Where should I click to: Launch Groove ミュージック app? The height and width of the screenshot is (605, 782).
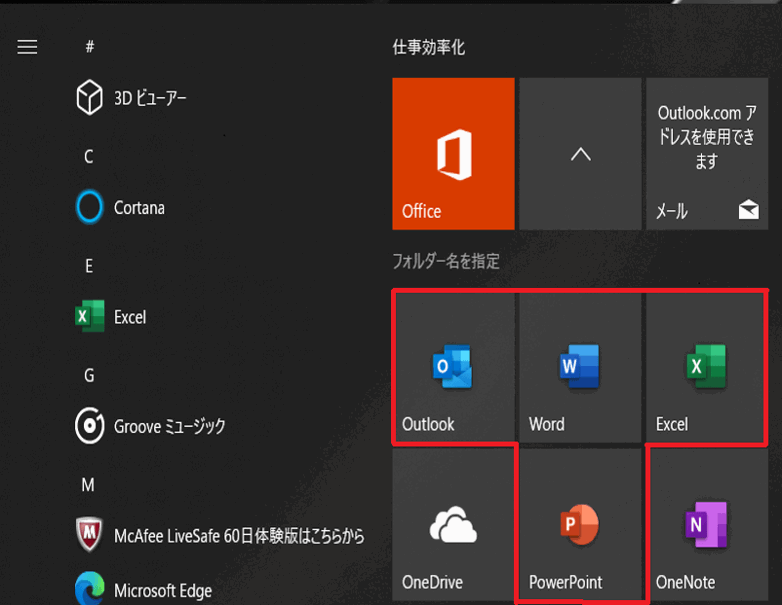point(150,426)
